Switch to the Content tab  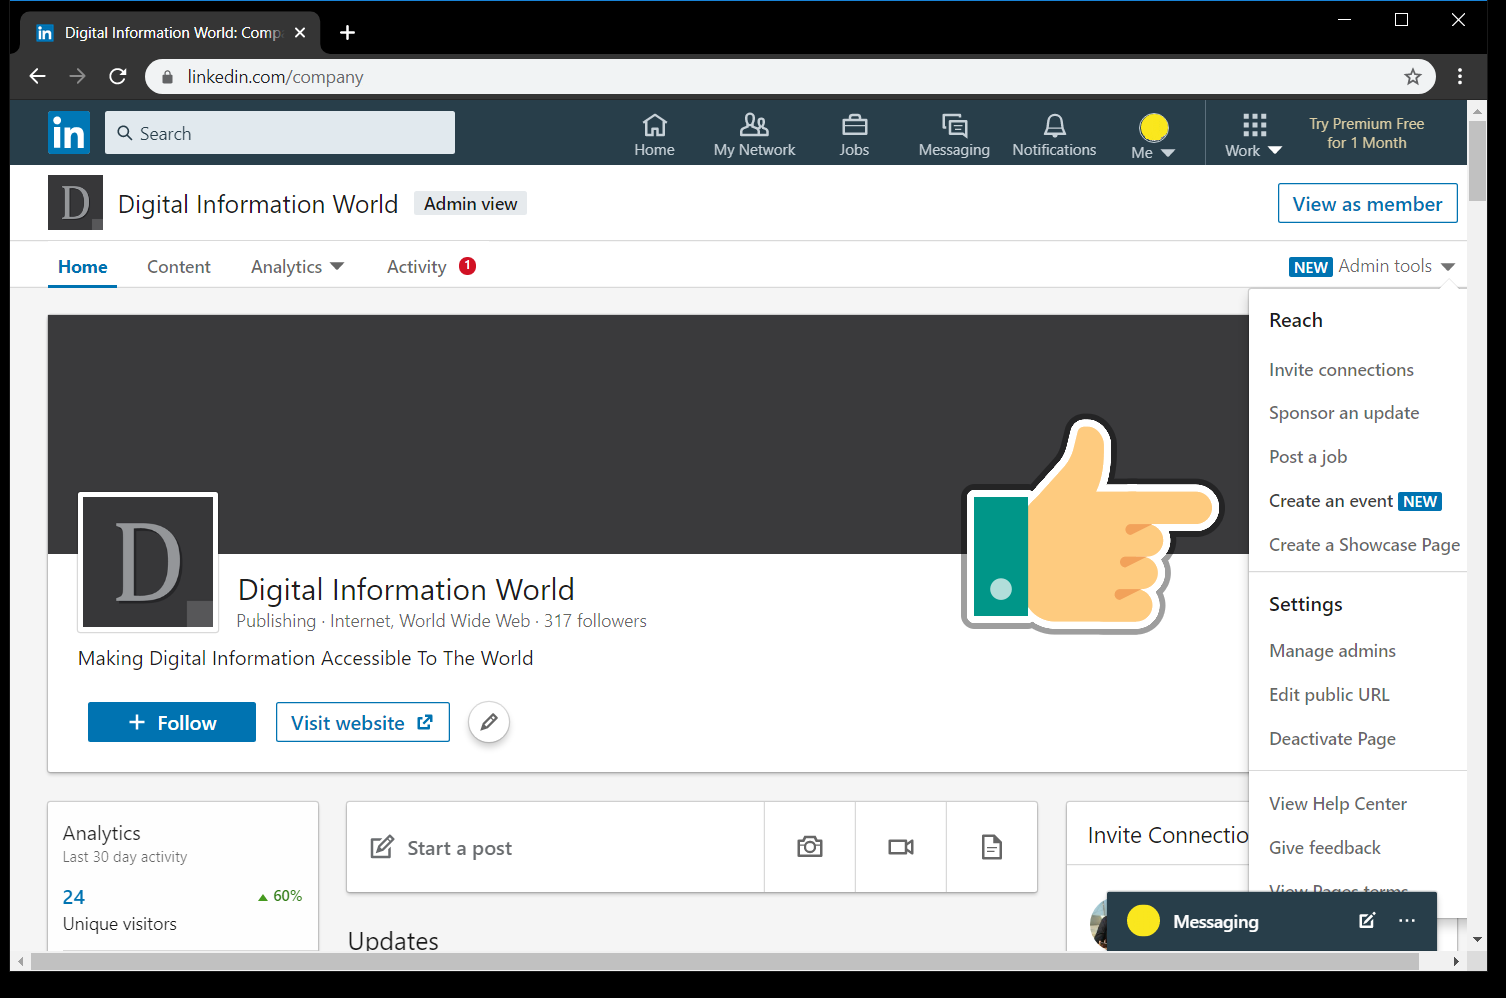179,267
